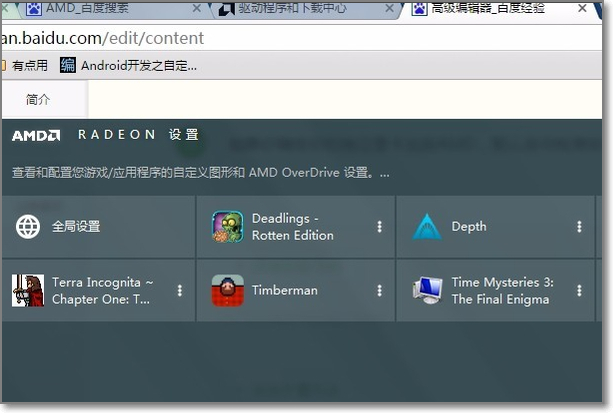Open the Deadlings - Rotten Edition profile
613x413 pixels.
pyautogui.click(x=296, y=226)
